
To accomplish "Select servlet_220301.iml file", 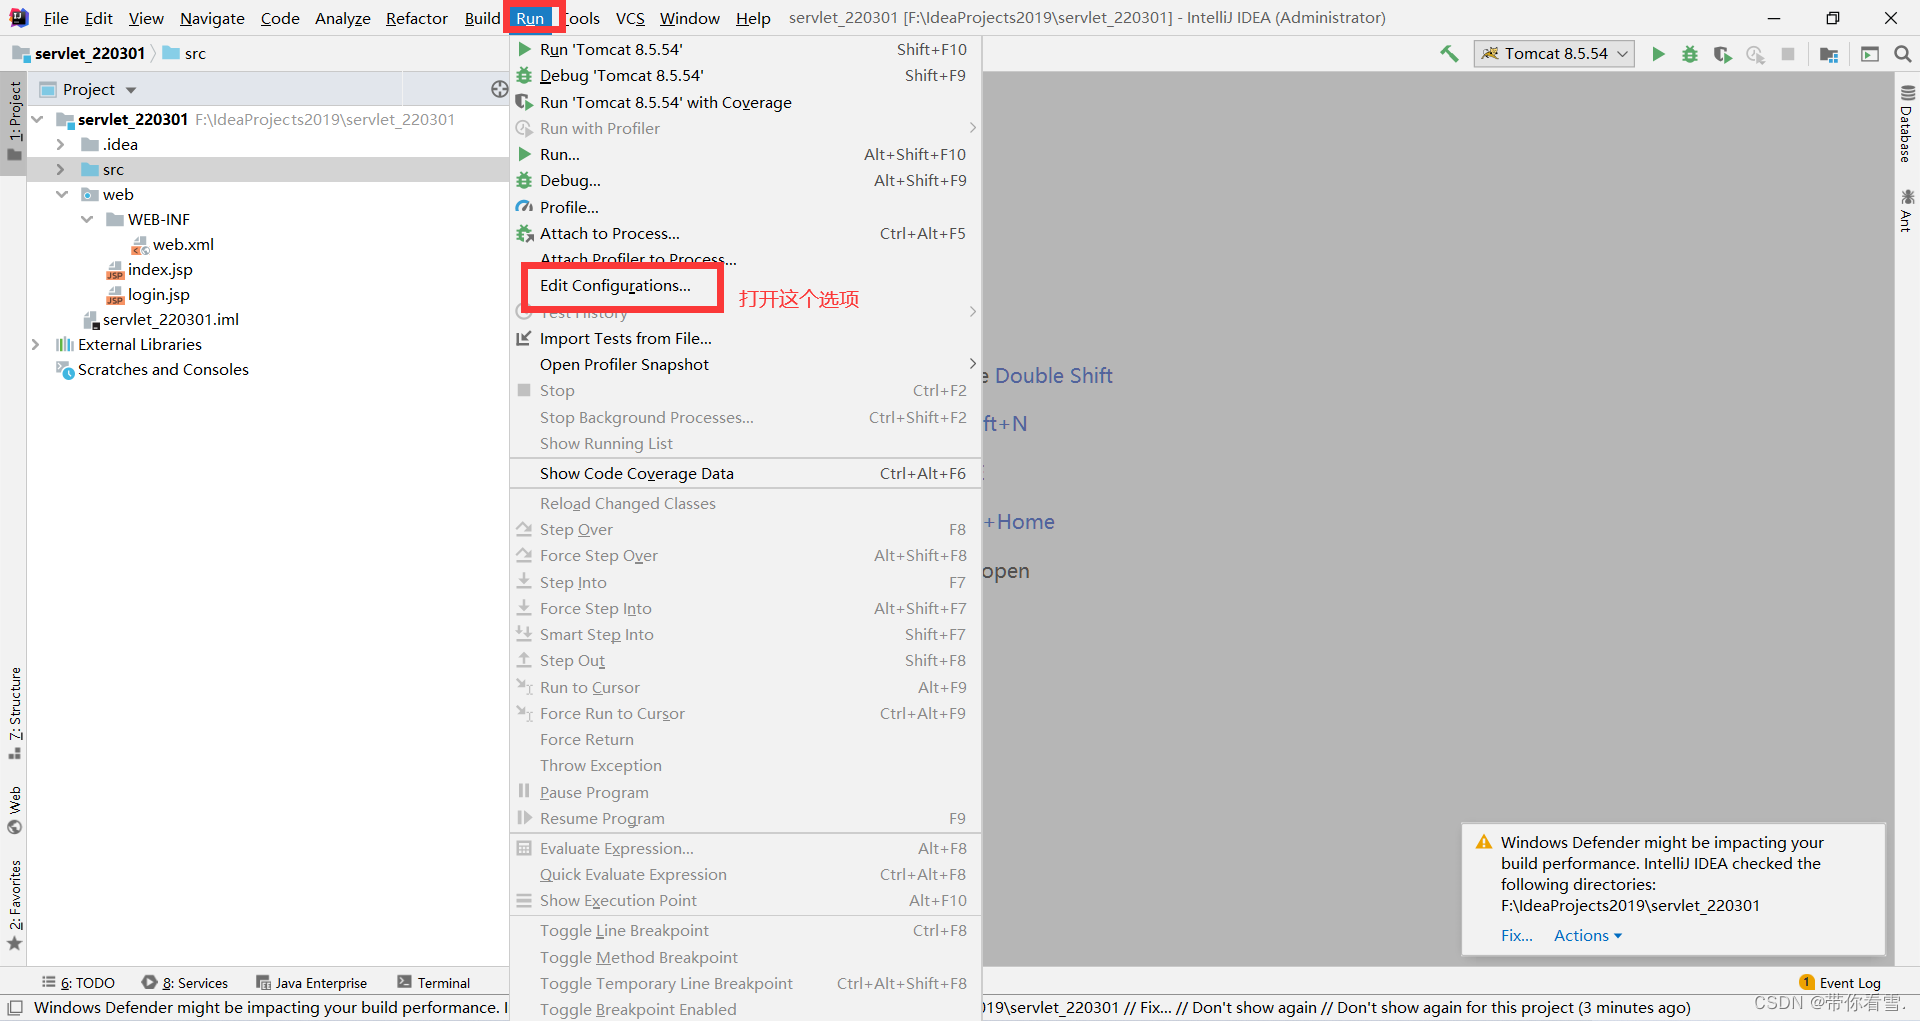I will [170, 319].
